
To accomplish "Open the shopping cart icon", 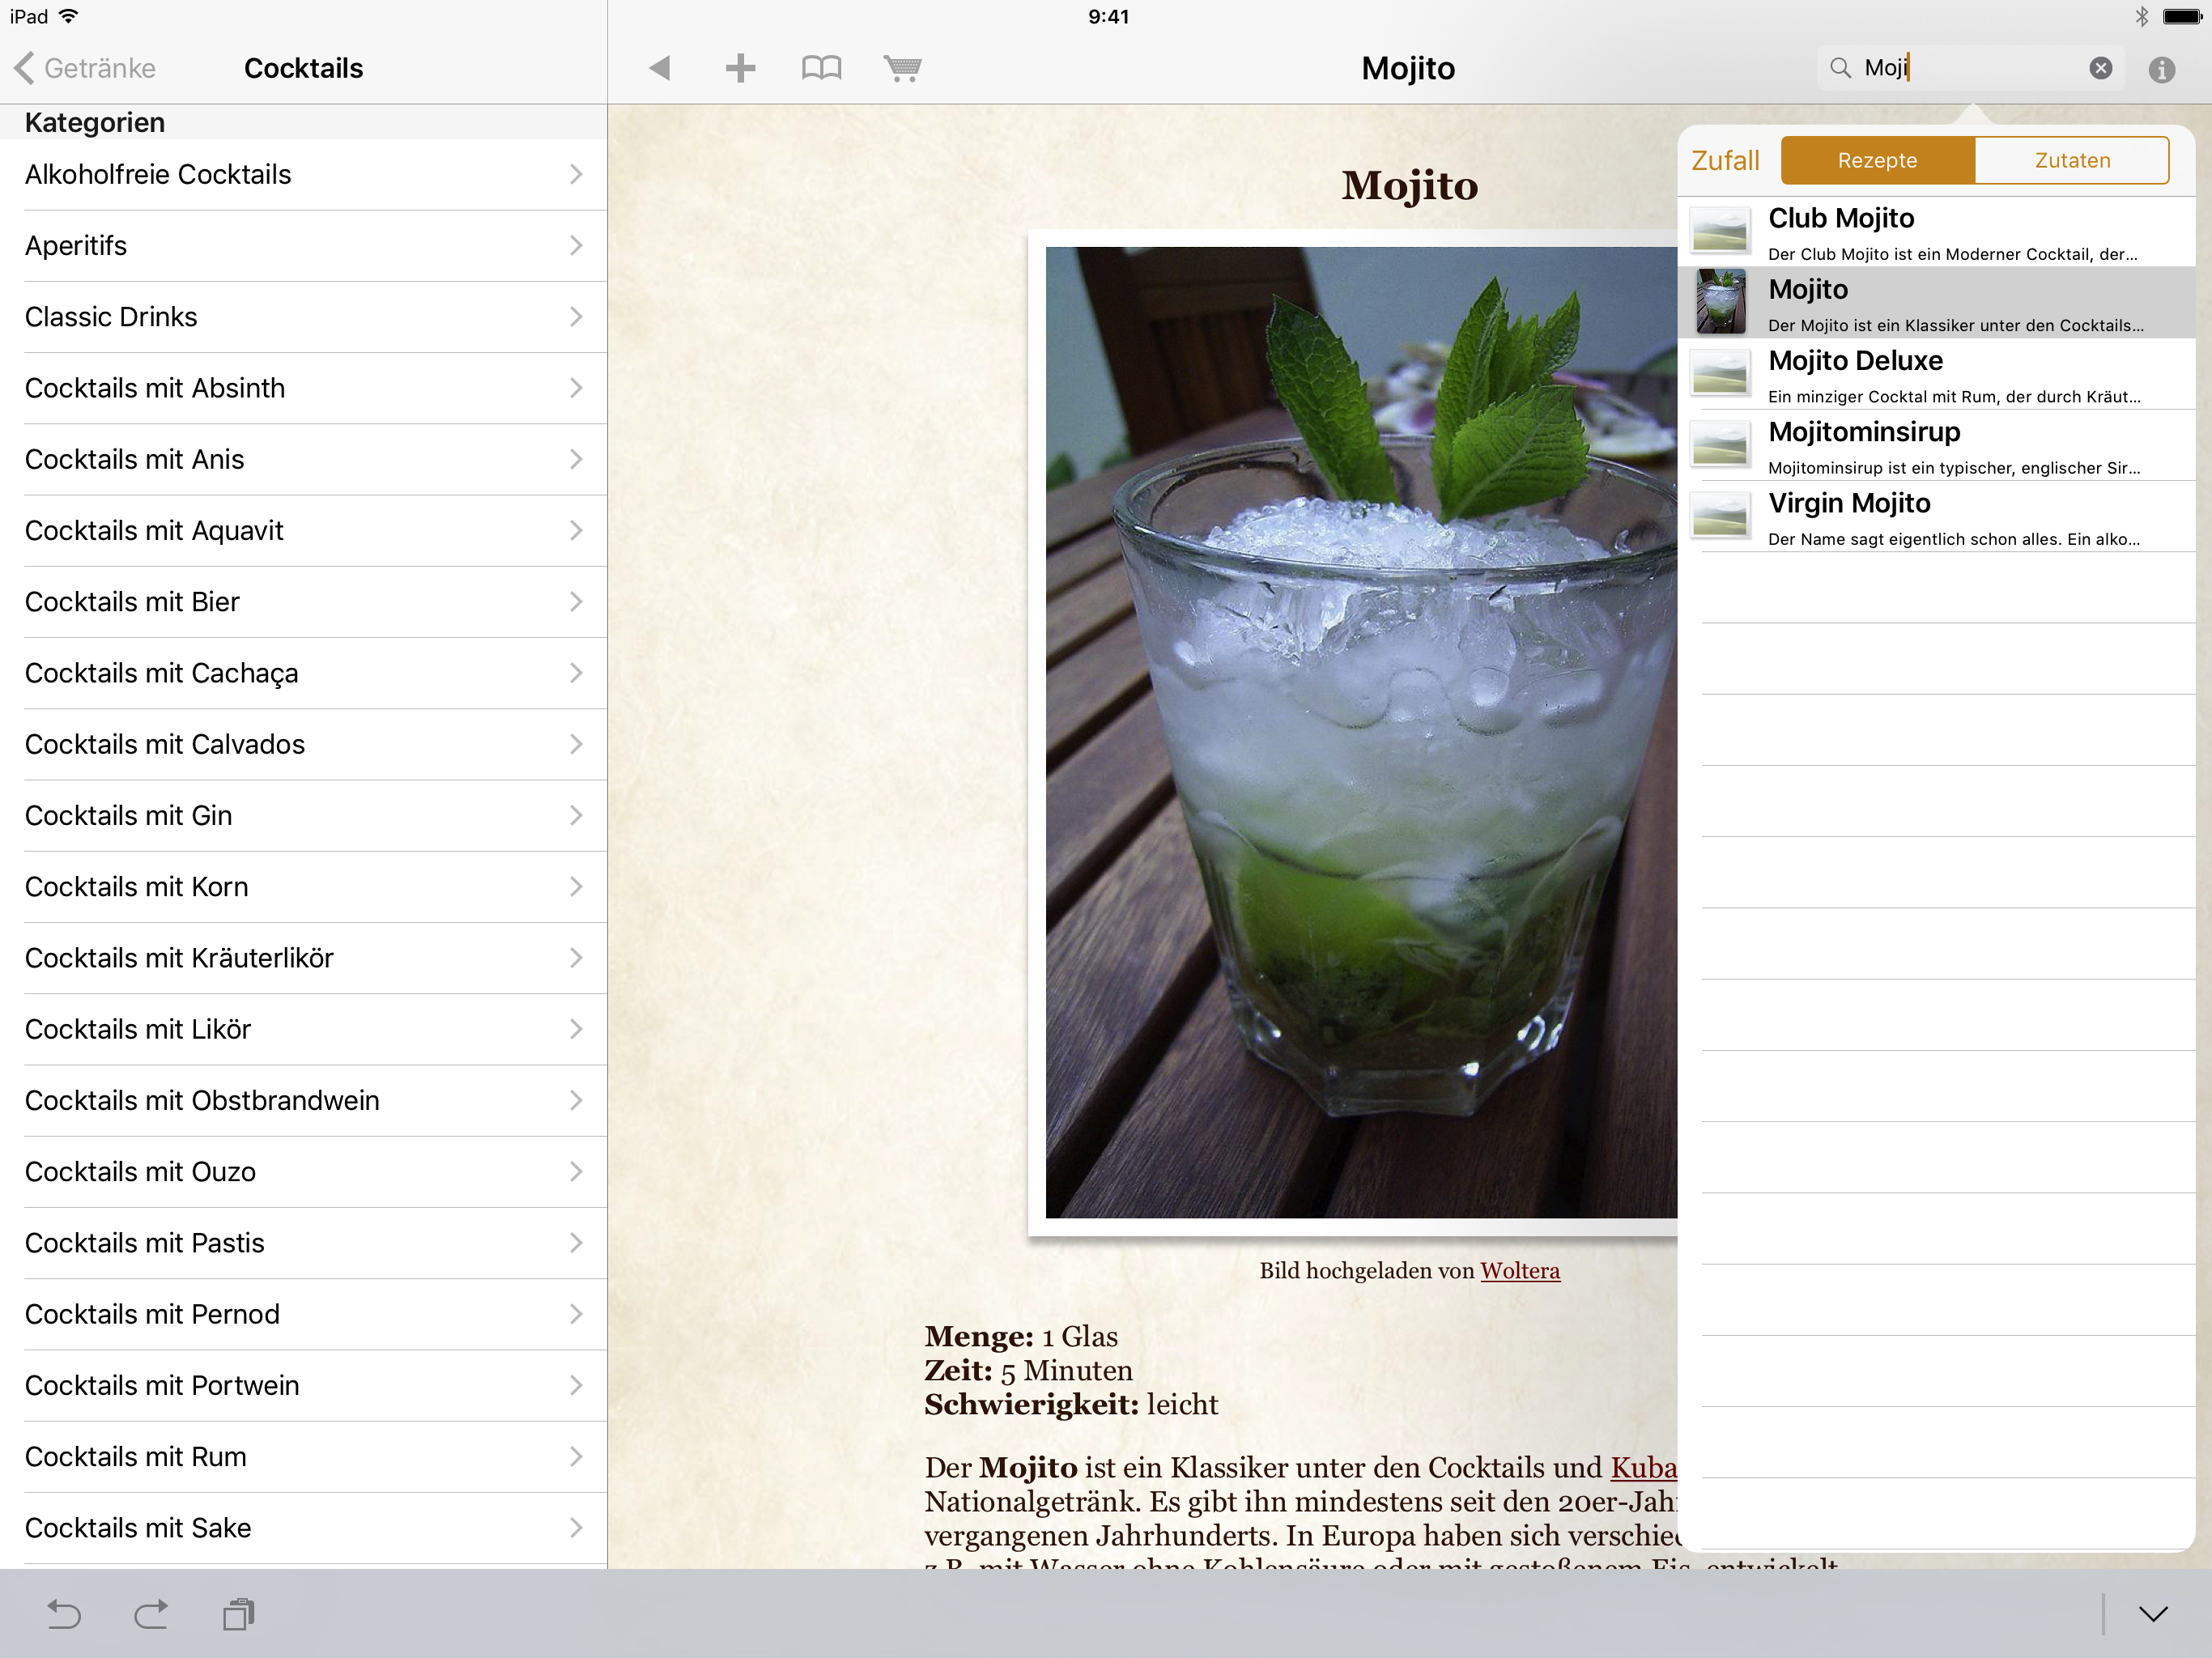I will click(x=902, y=68).
